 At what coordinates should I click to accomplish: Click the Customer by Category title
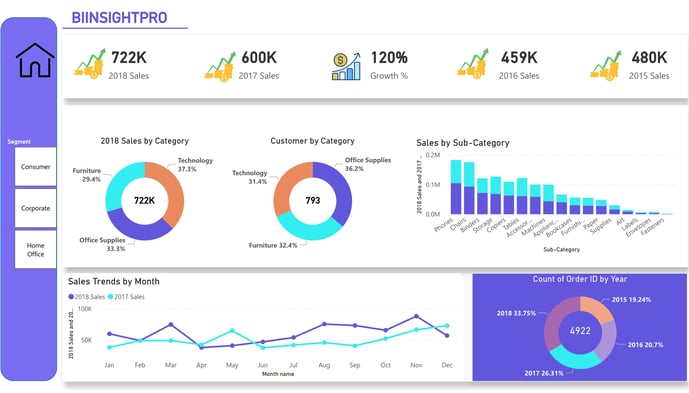click(312, 141)
